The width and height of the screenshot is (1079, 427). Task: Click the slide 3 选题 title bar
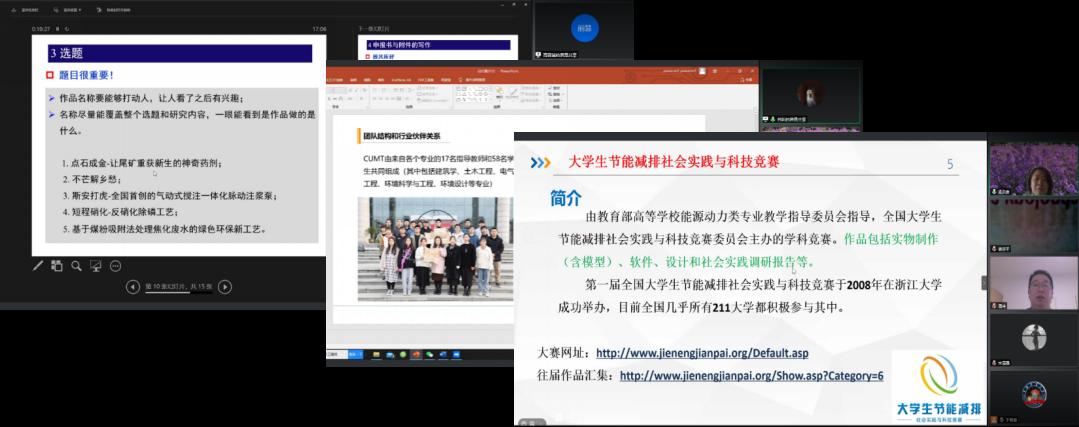[x=180, y=53]
